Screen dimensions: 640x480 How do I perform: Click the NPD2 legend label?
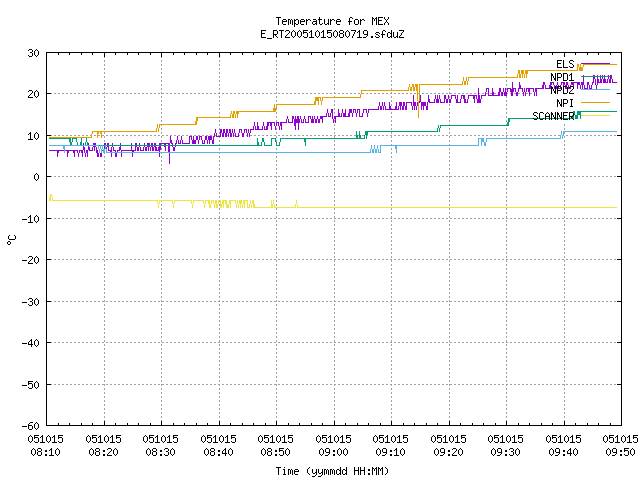[x=562, y=90]
